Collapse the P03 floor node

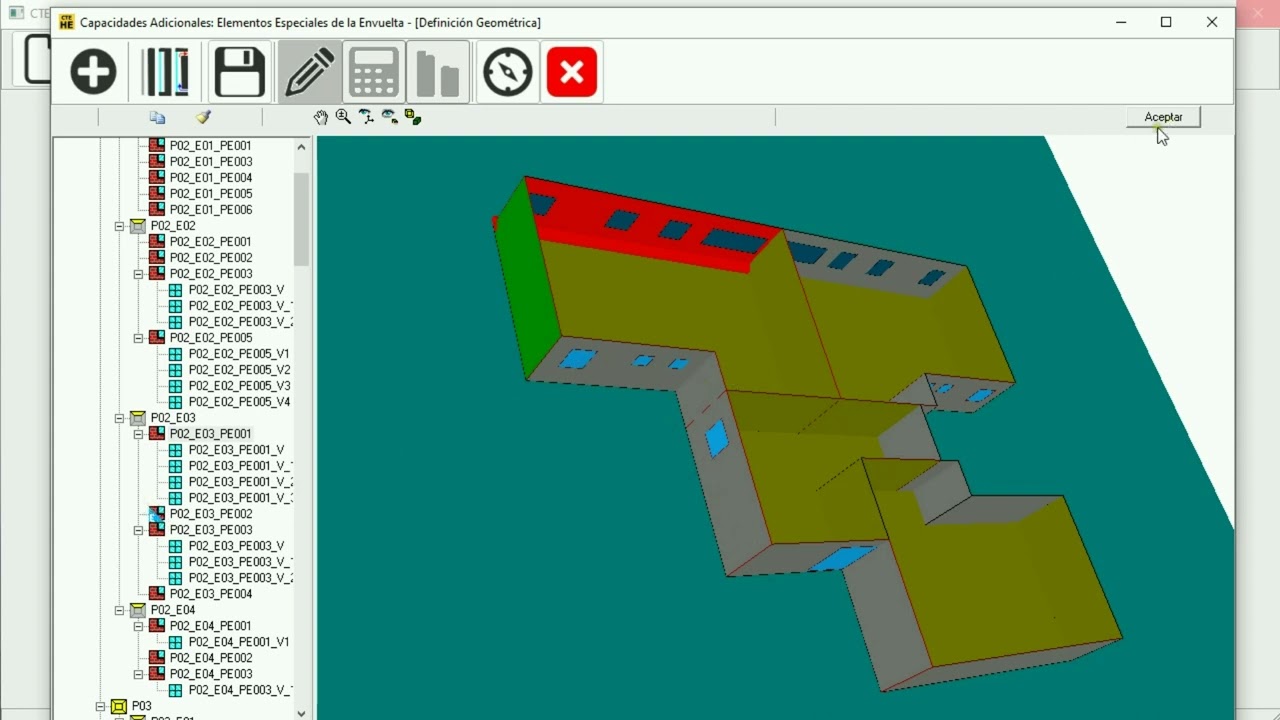click(x=100, y=706)
